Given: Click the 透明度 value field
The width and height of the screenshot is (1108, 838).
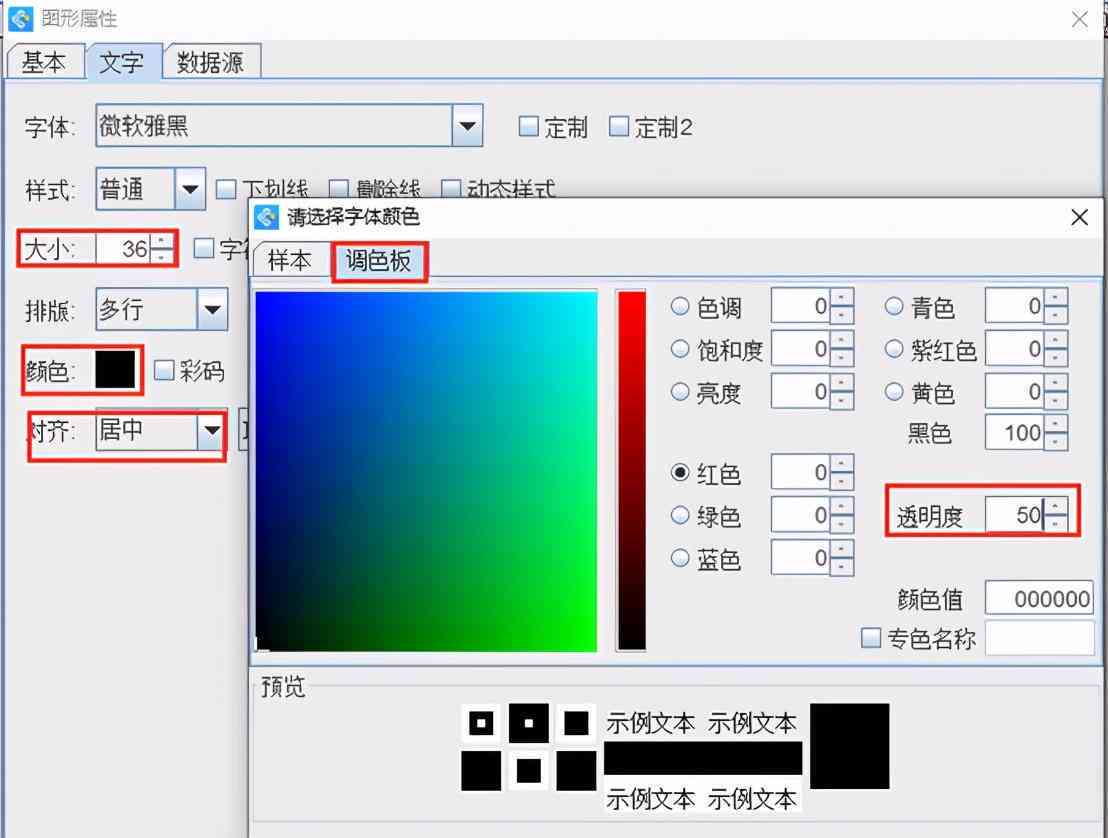Looking at the screenshot, I should pyautogui.click(x=1014, y=515).
